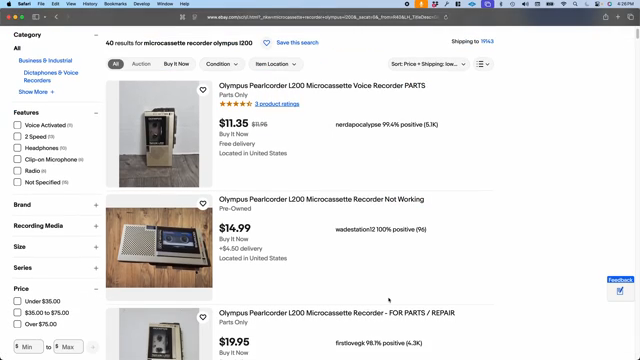Collapse the Price filter section
Screen dimensions: 640x360
pyautogui.click(x=96, y=289)
